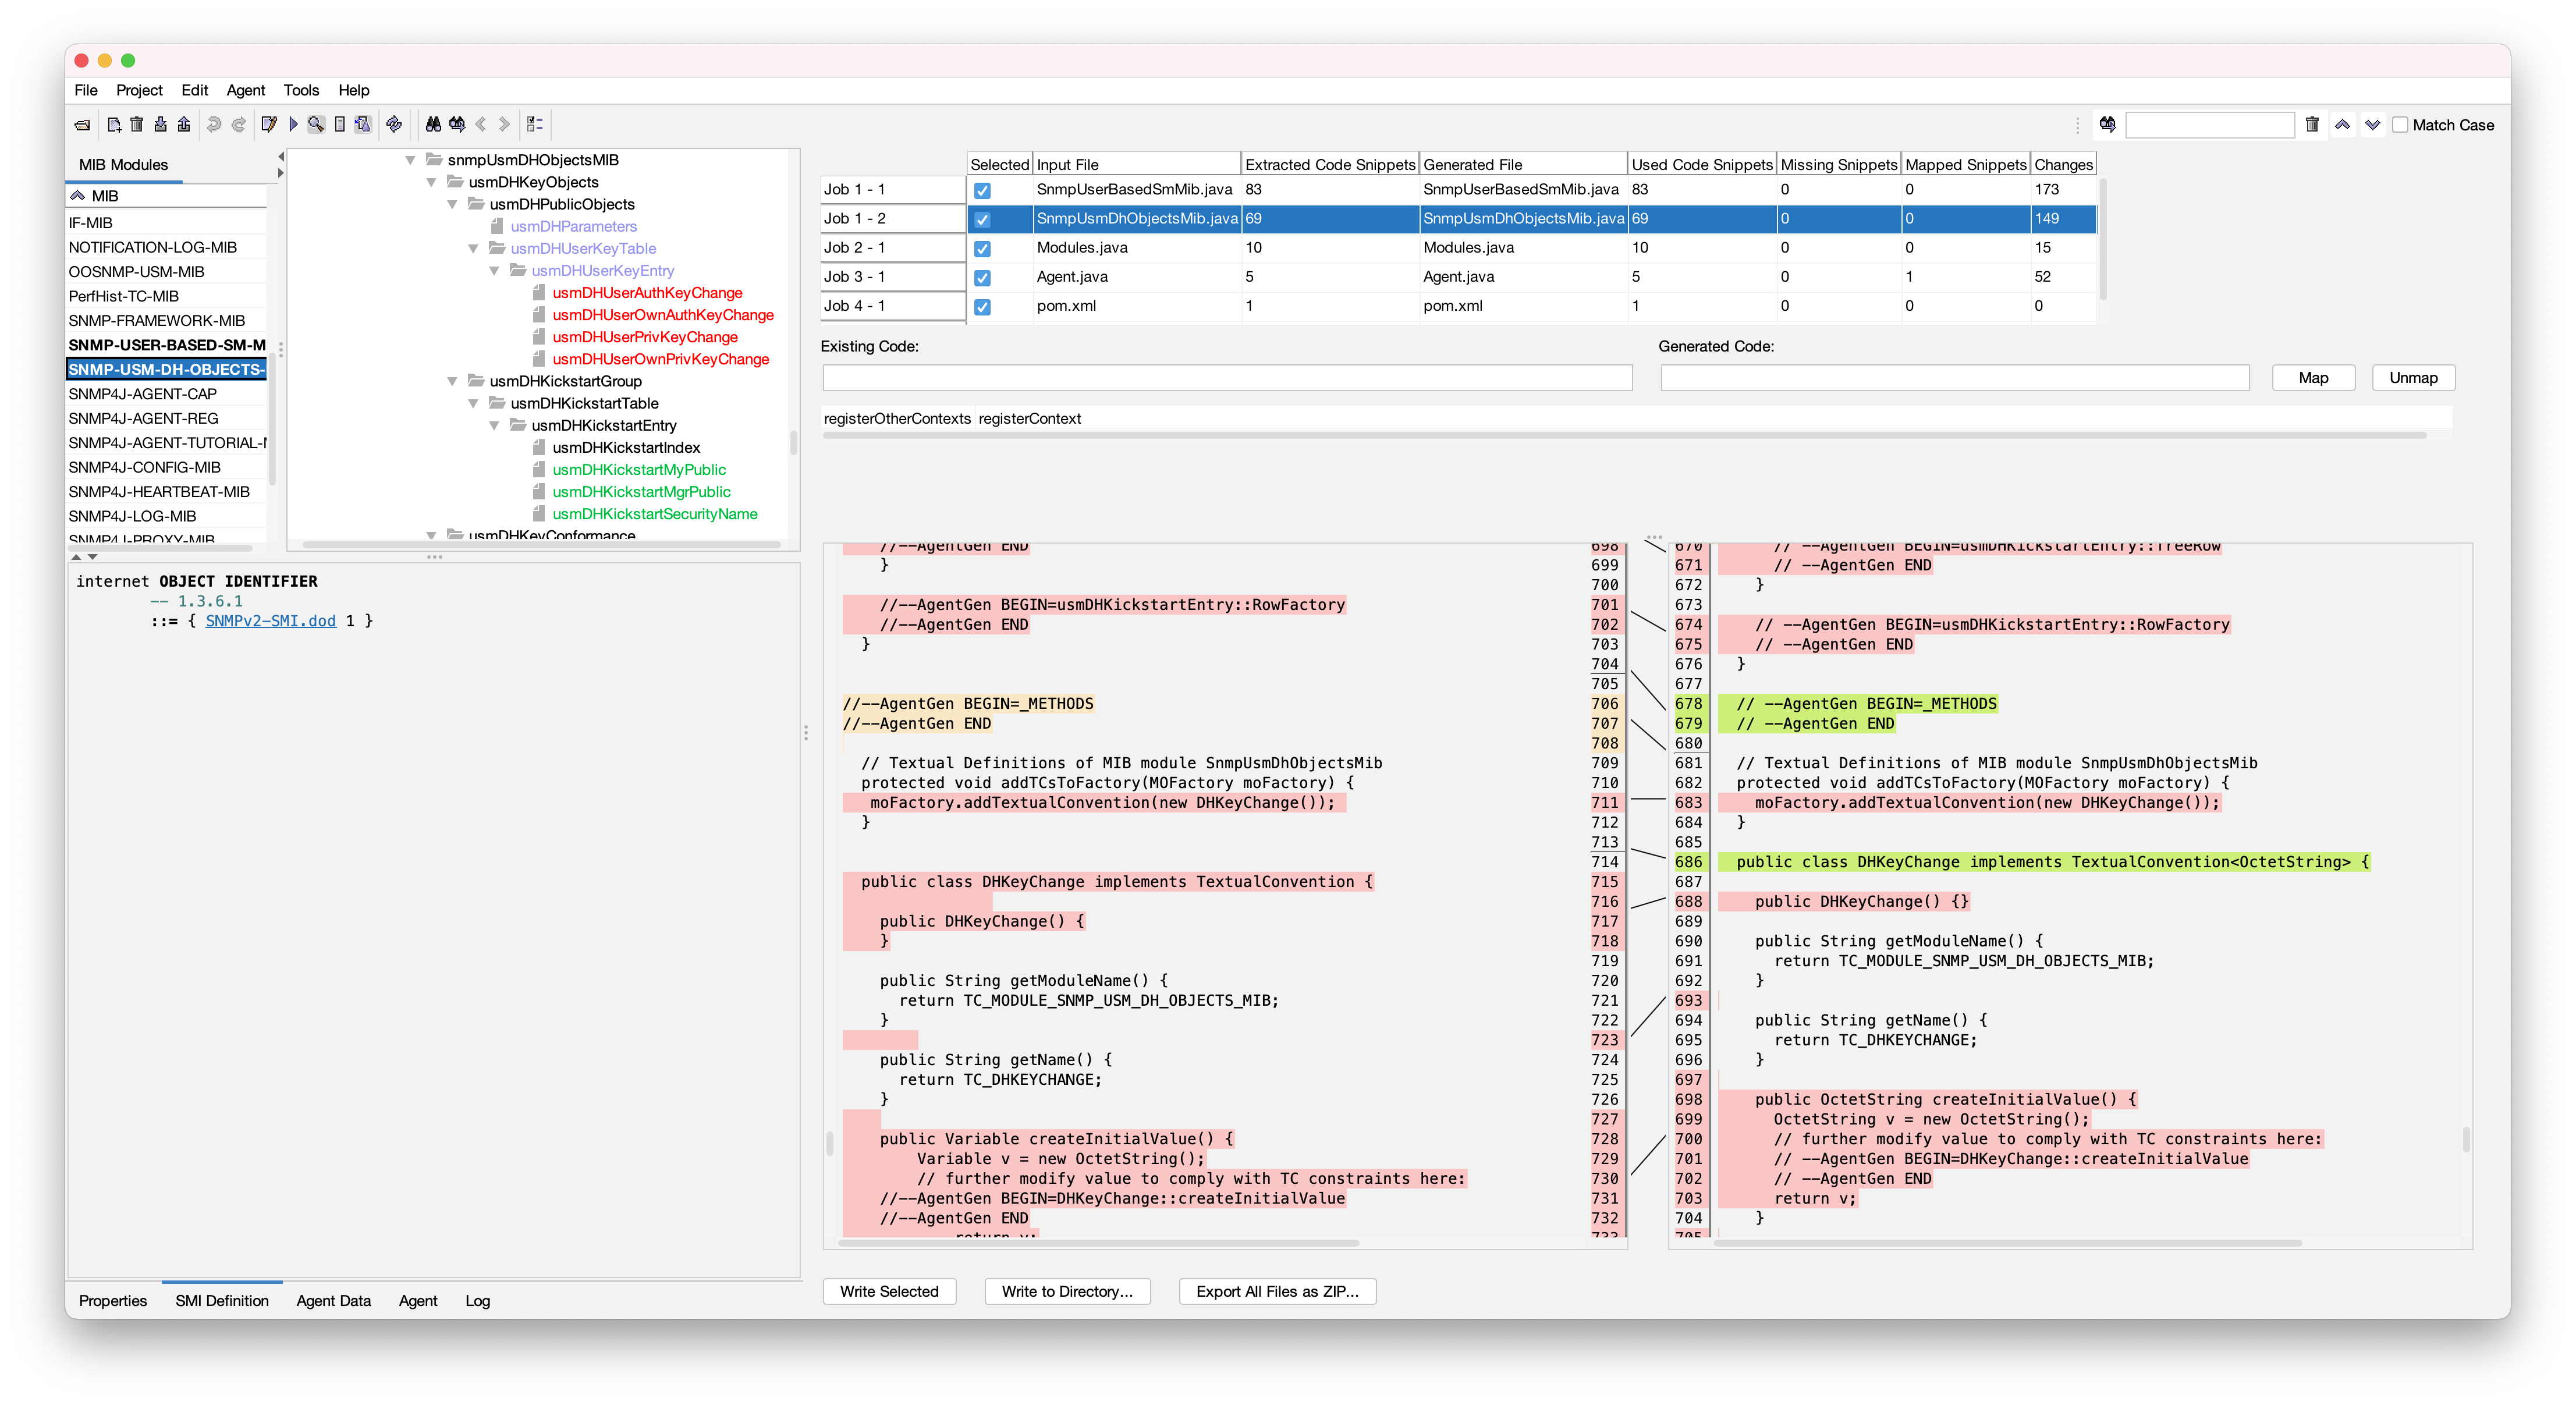The height and width of the screenshot is (1405, 2576).
Task: Click the magnifier preview toolbar icon
Action: coord(316,125)
